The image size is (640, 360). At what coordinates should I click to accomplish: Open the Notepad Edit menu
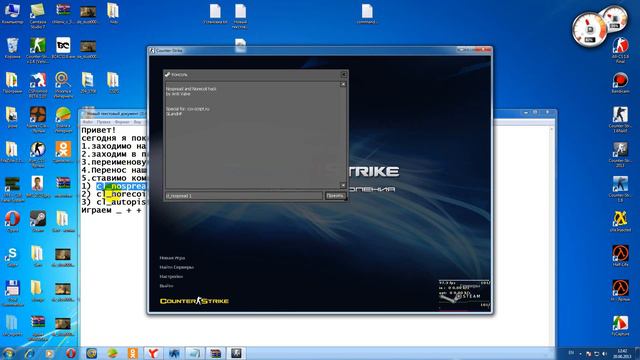[x=104, y=122]
